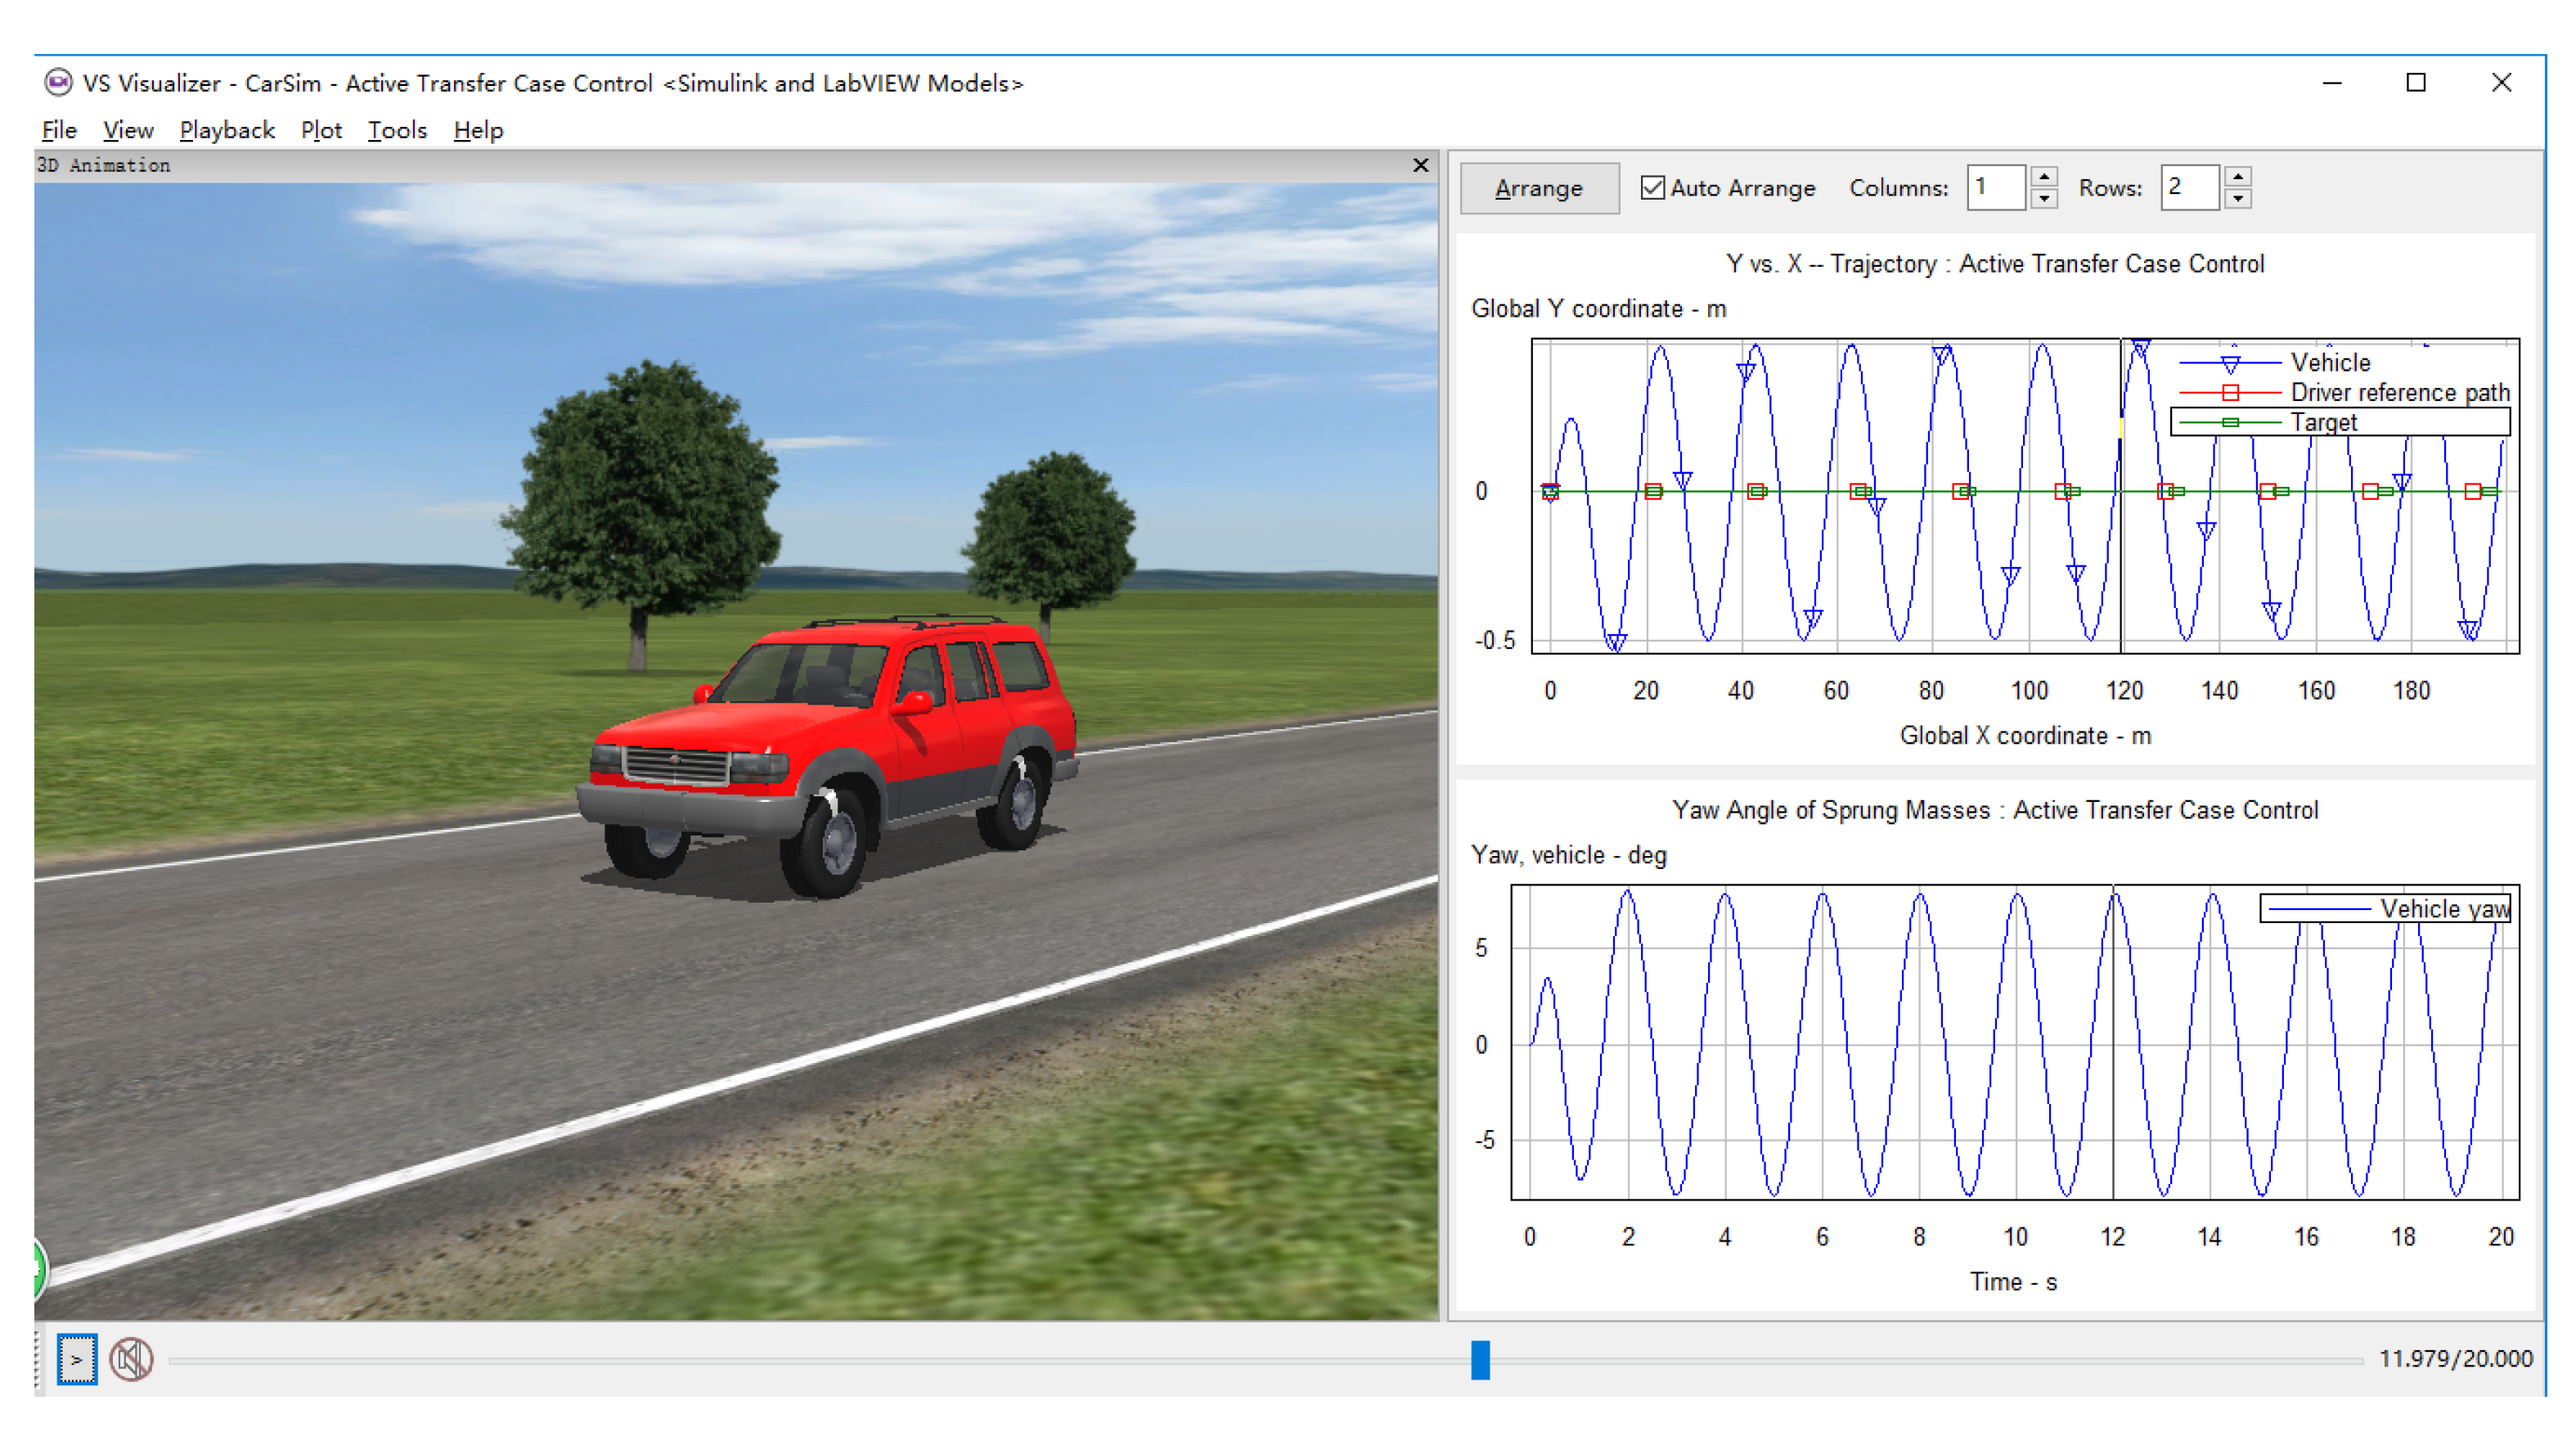This screenshot has height=1441, width=2576.
Task: Decrease the Rows value with down arrow
Action: pos(2238,199)
